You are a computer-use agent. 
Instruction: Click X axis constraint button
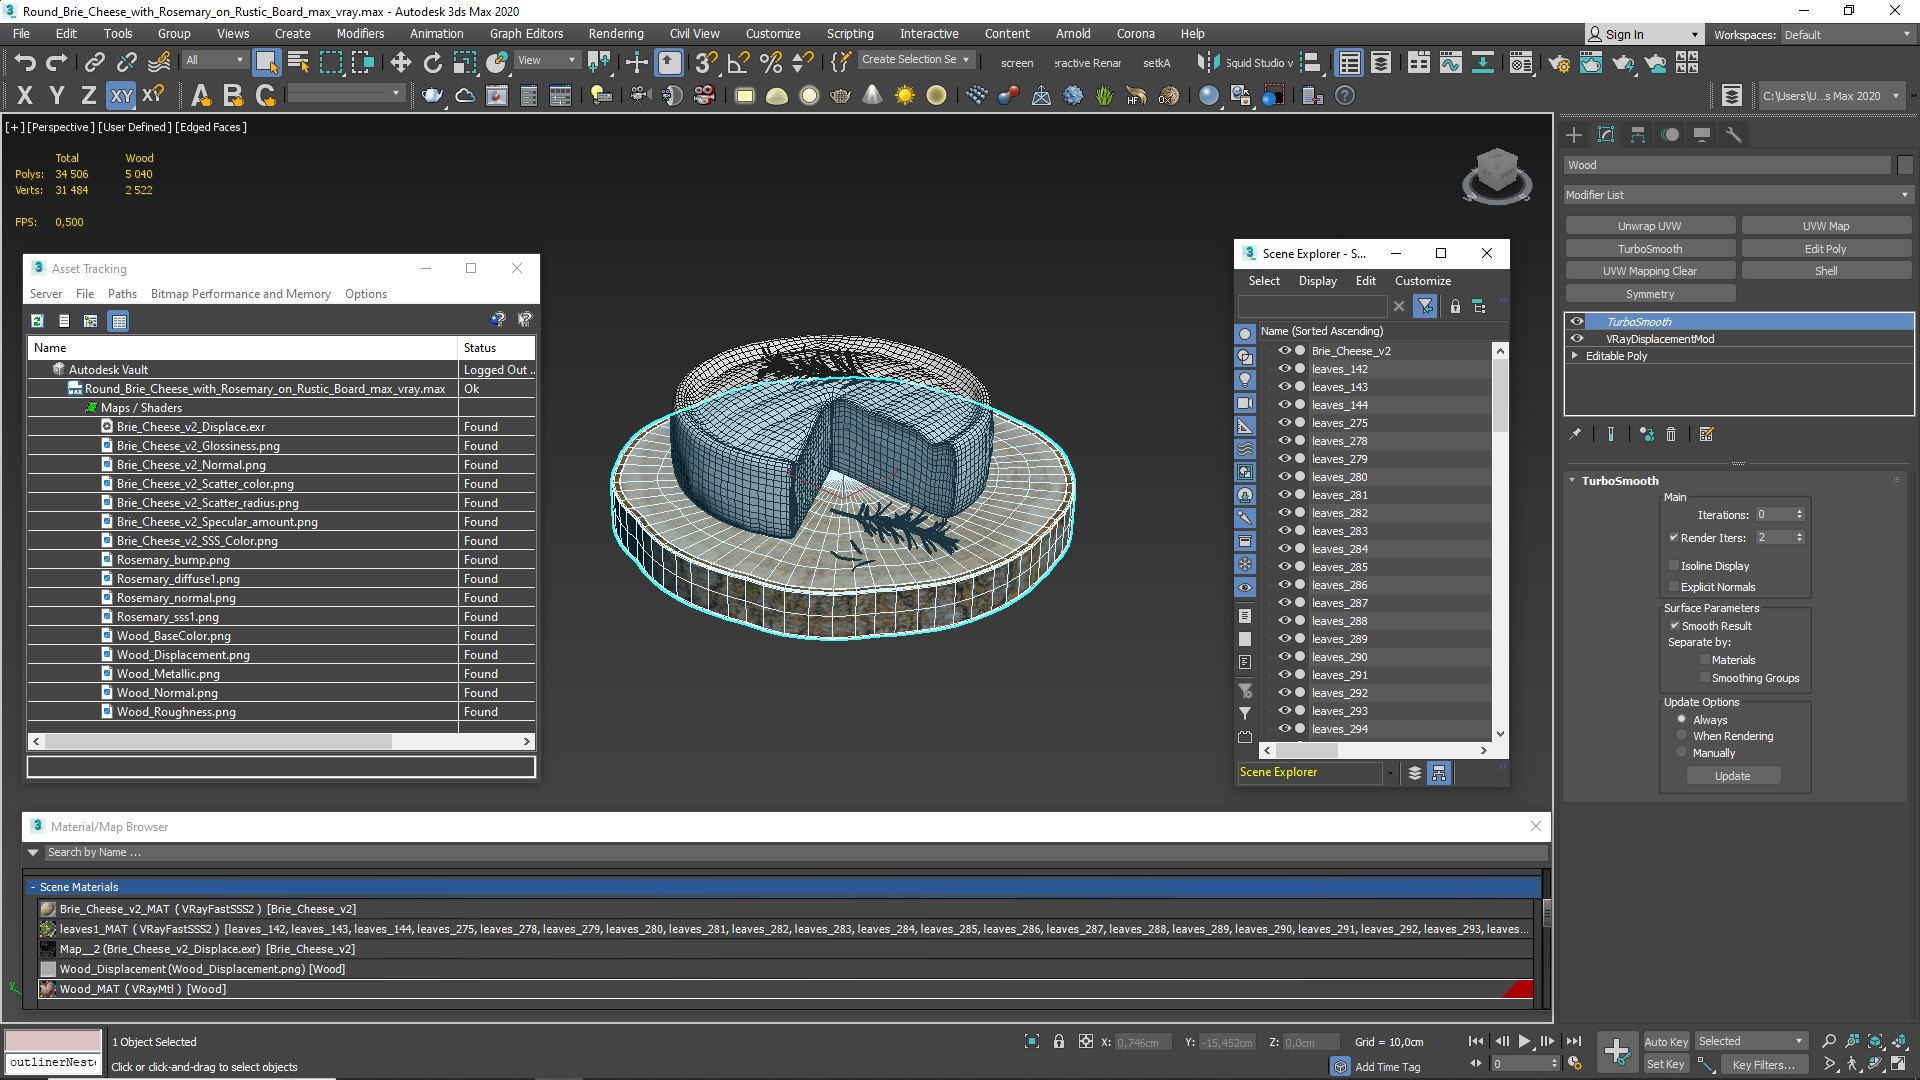[25, 96]
